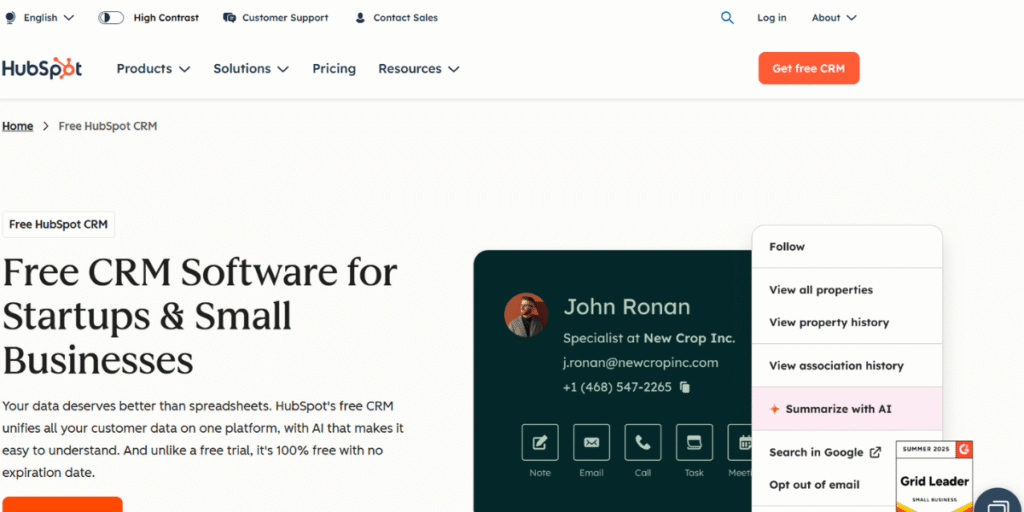Click John Ronan's profile photo
The width and height of the screenshot is (1024, 512).
[526, 315]
